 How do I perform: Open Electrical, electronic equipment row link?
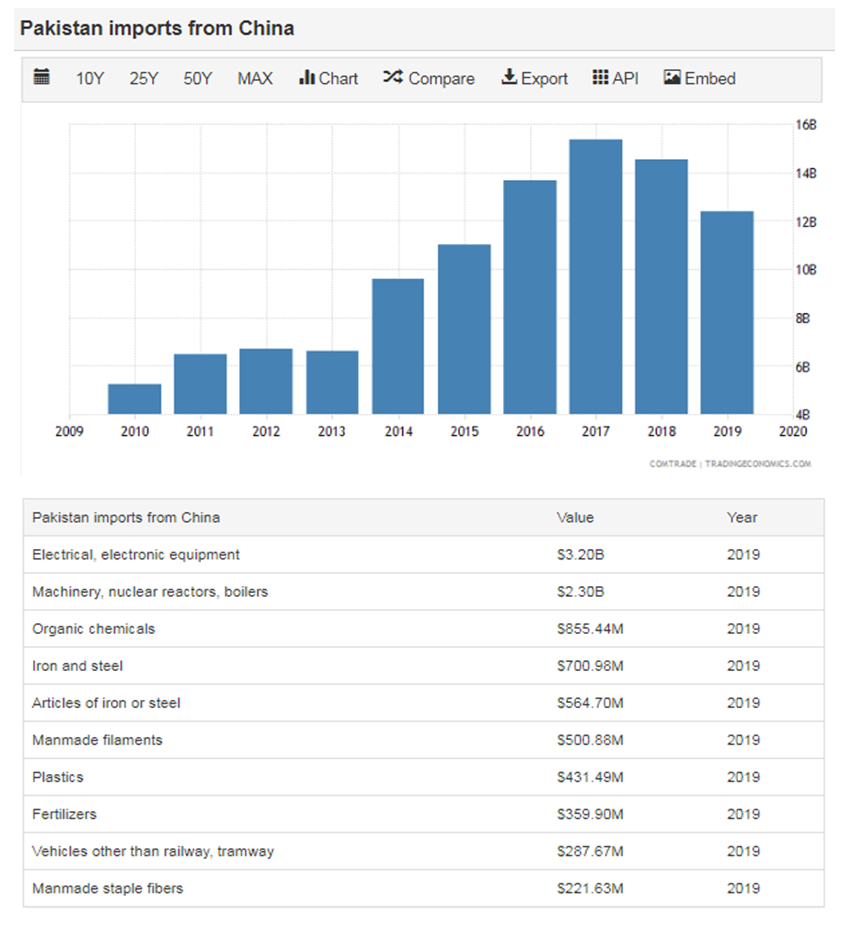(x=136, y=555)
